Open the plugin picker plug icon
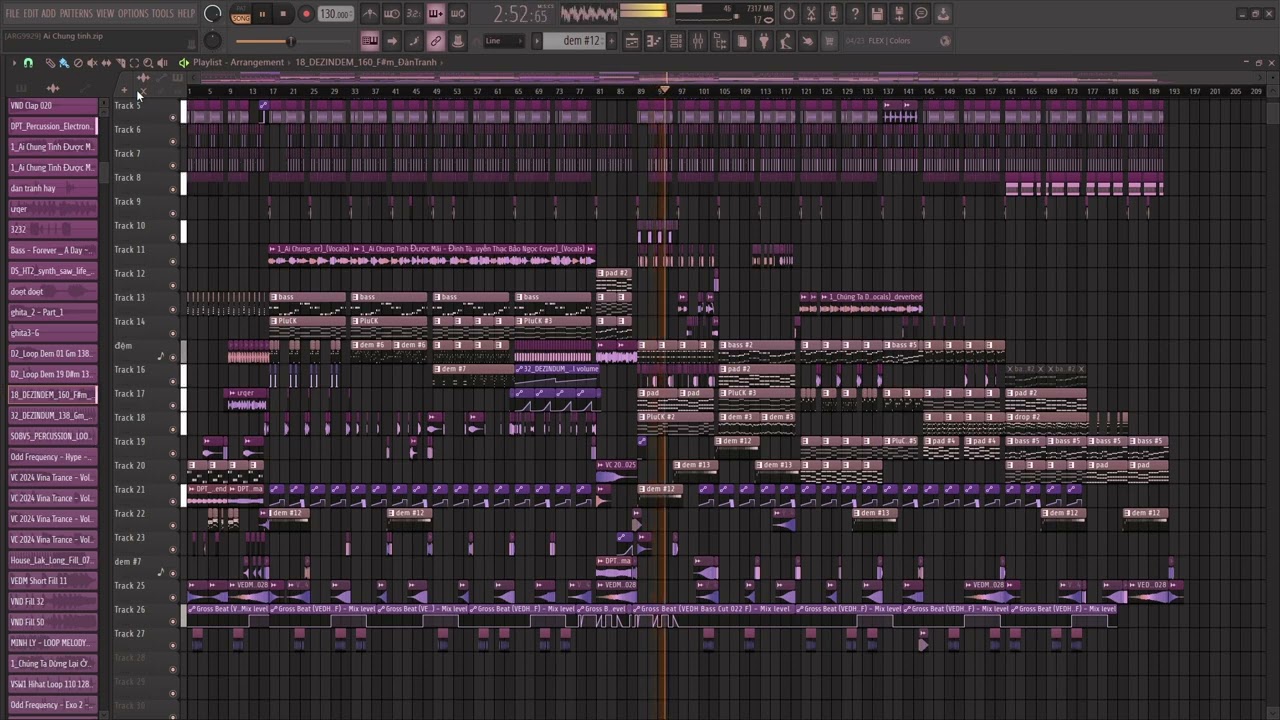 763,41
